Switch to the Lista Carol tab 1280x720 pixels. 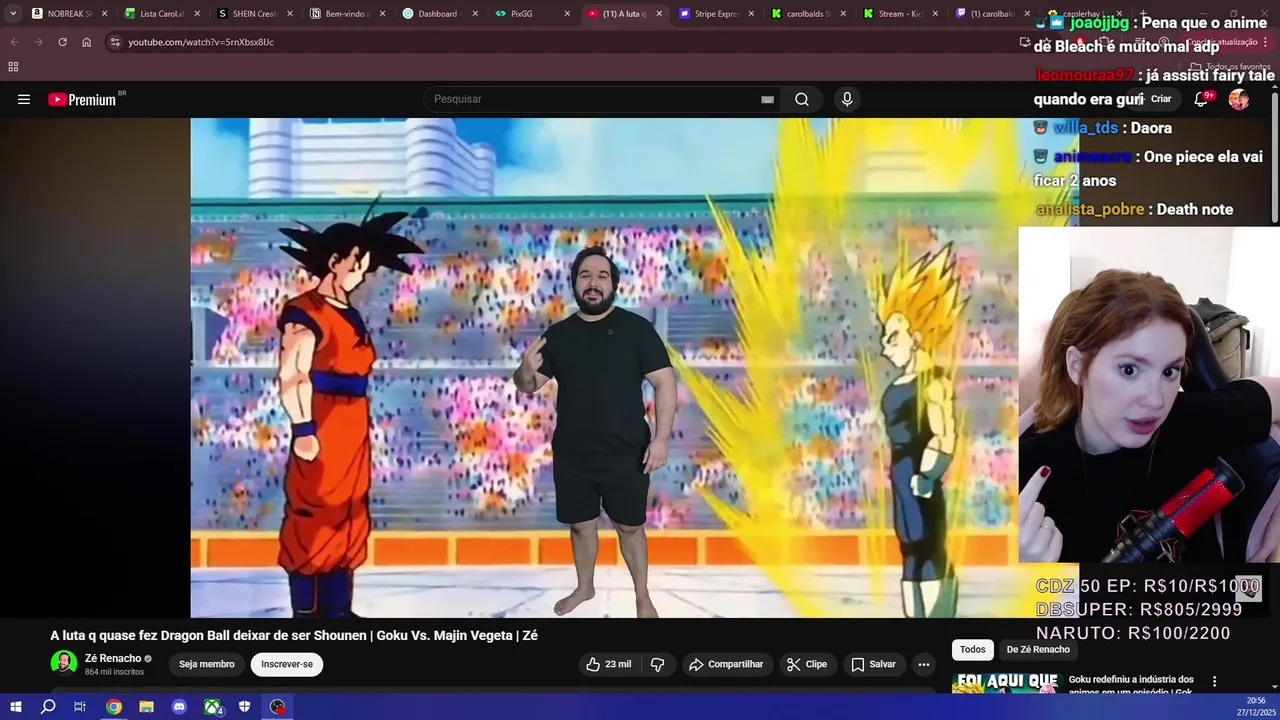click(161, 14)
